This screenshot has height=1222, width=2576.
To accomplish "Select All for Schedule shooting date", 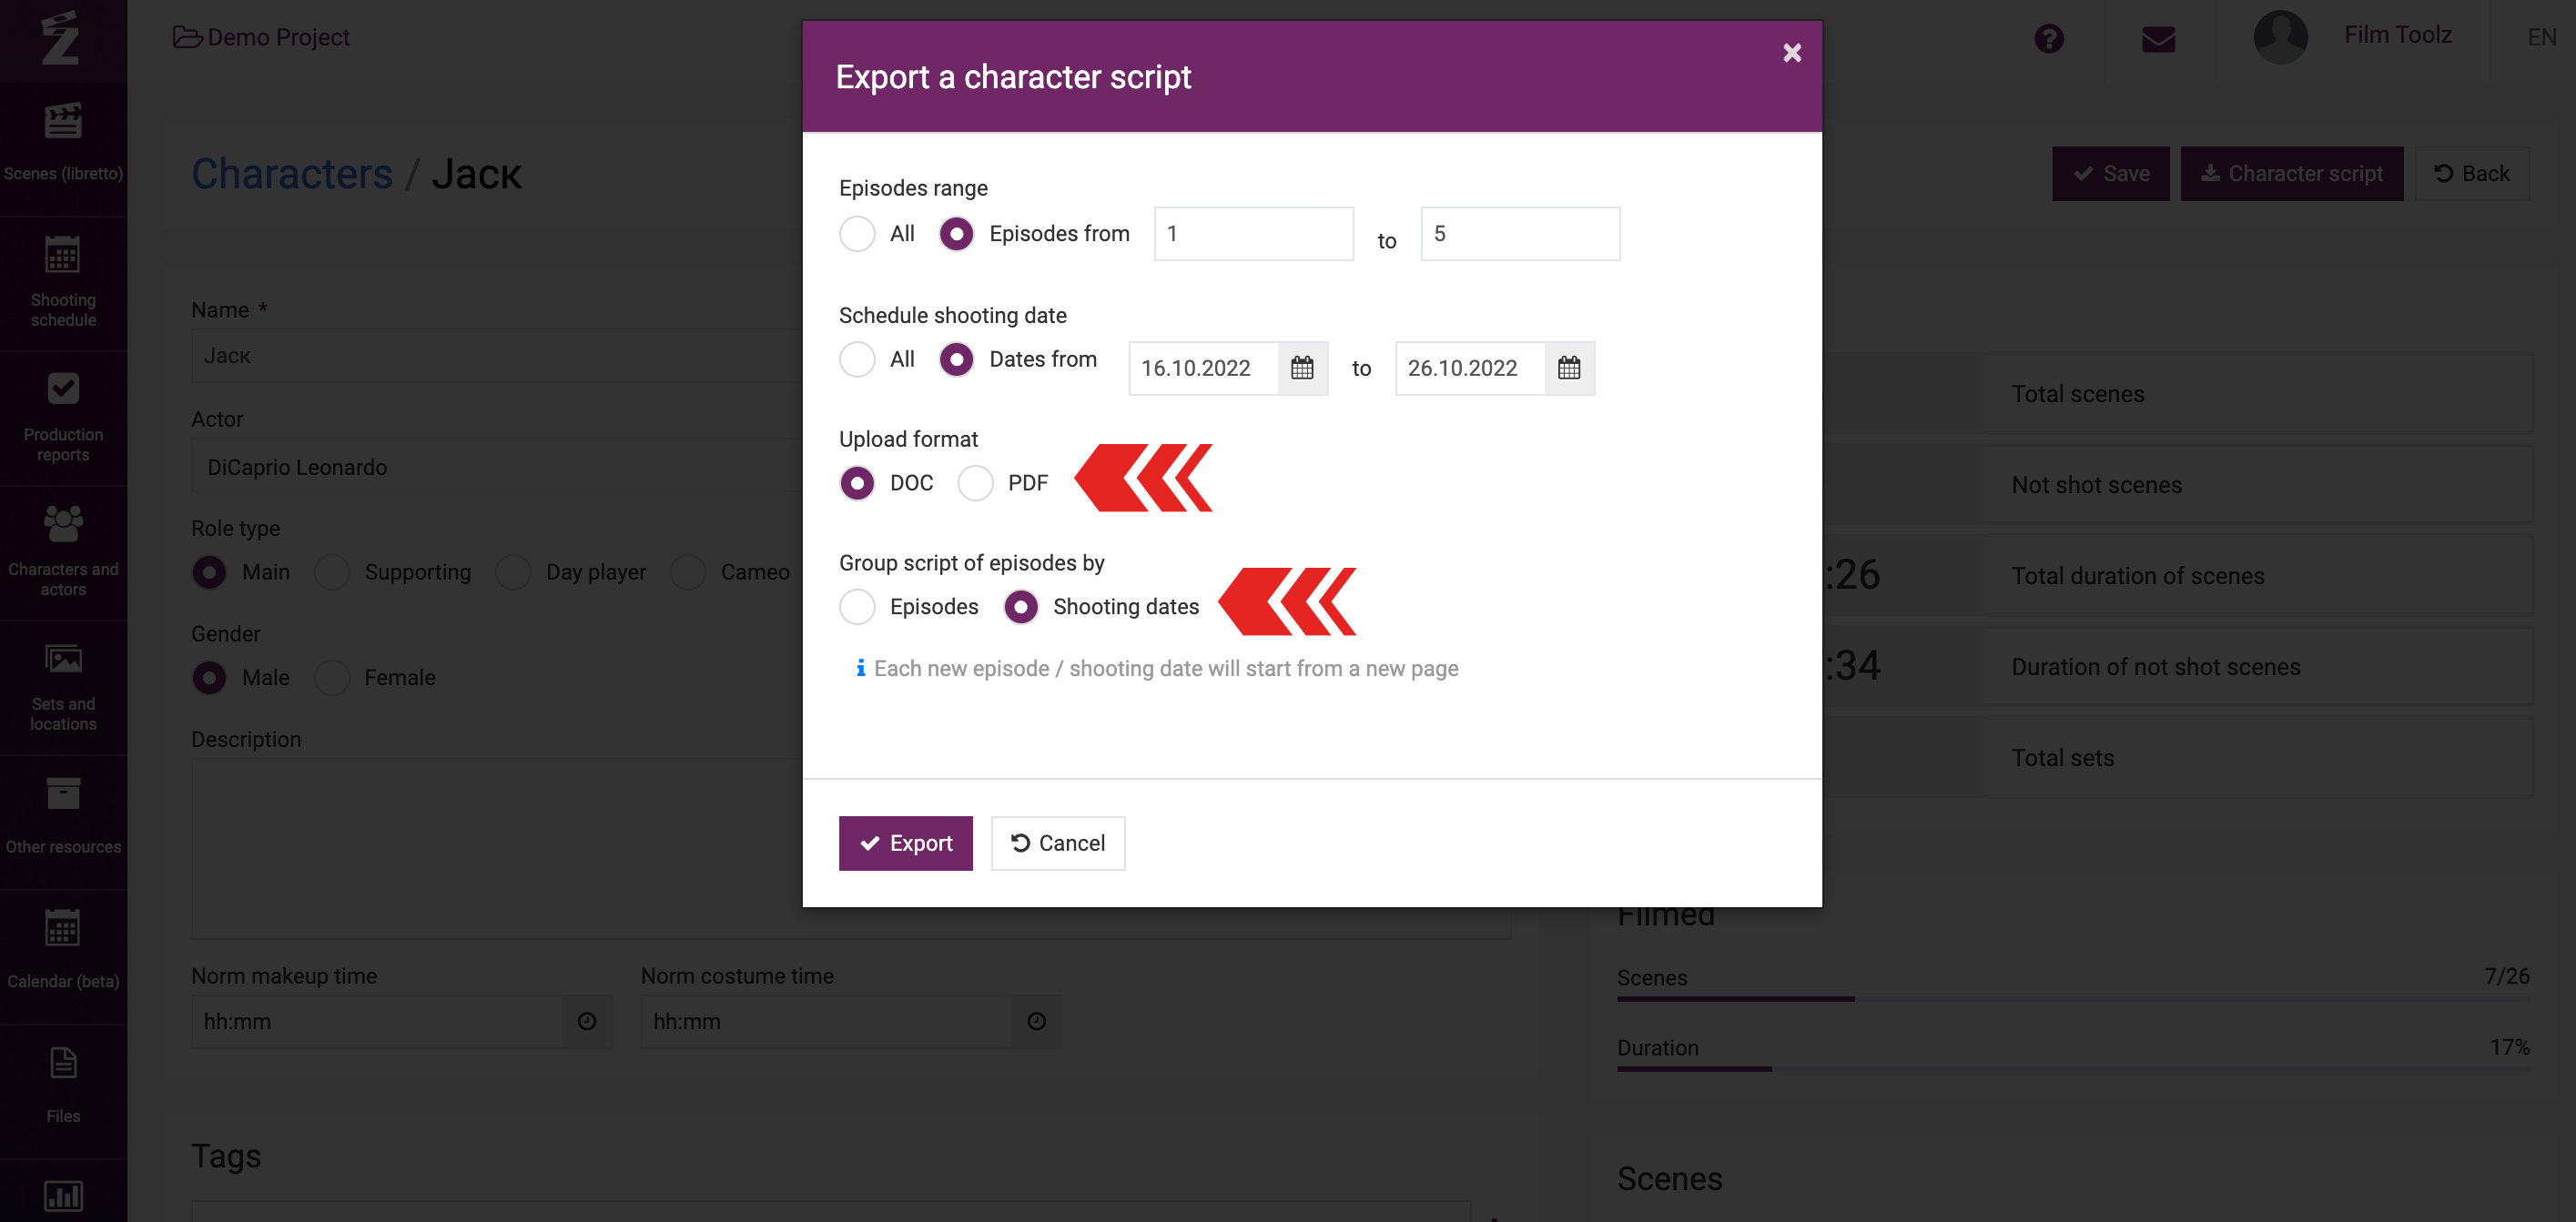I will tap(857, 359).
